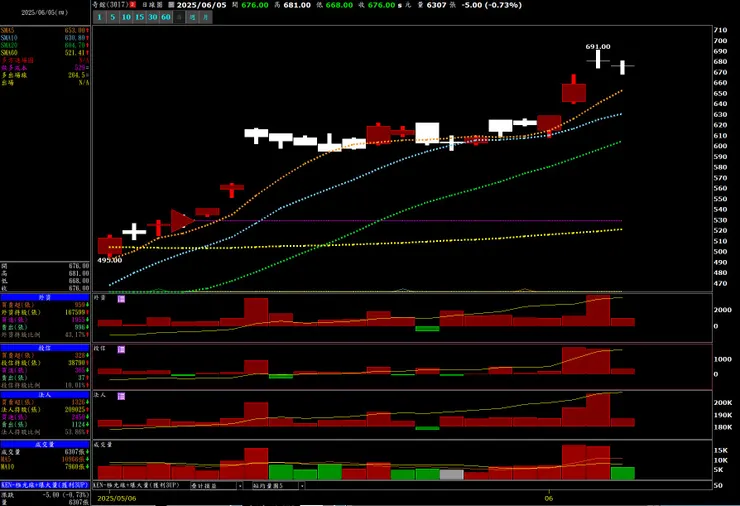Click the change -5.00 (-0.73%) in the title bar
The image size is (740, 506).
[x=492, y=5]
